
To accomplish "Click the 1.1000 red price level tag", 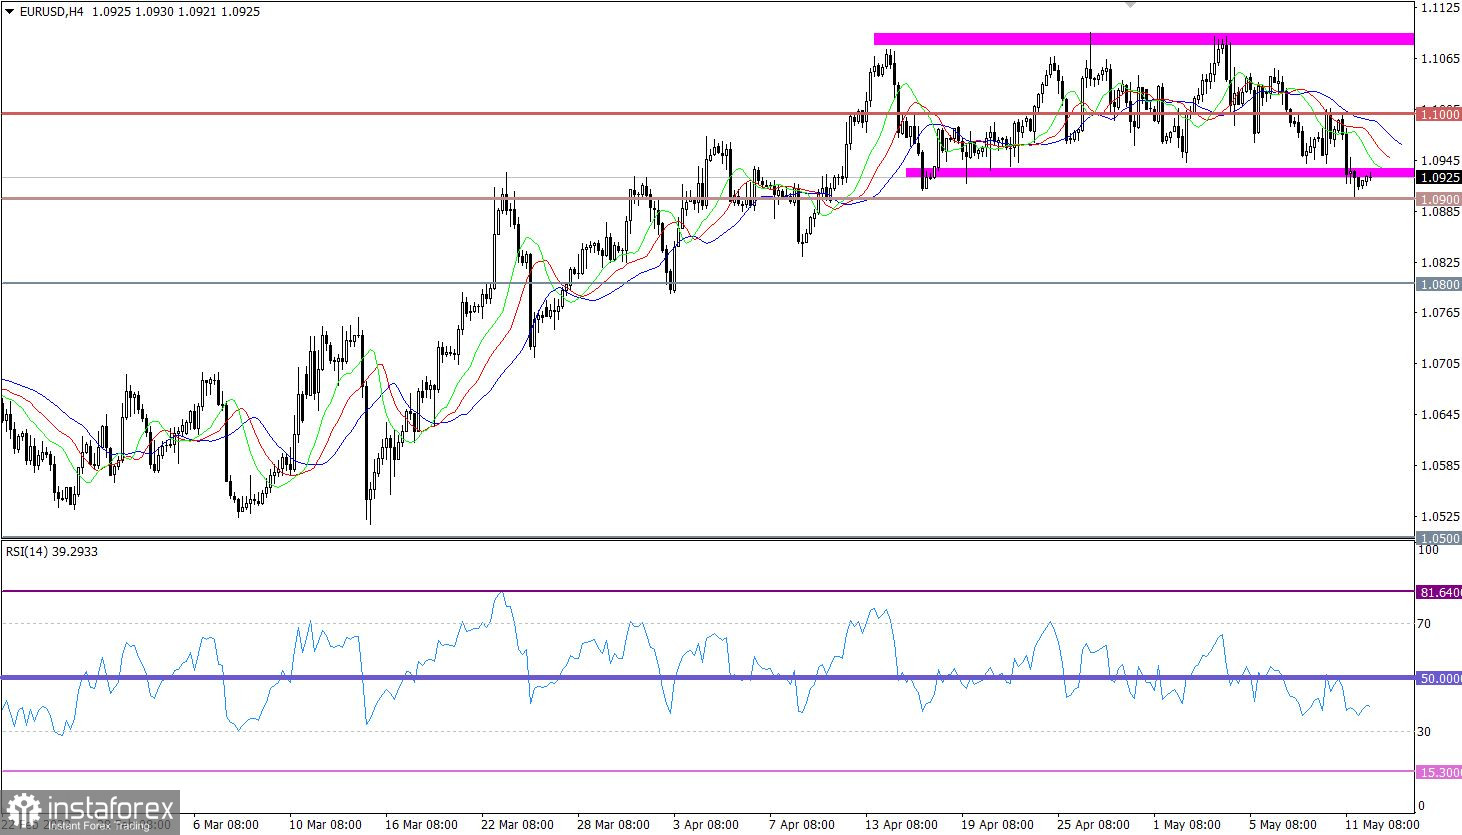I will 1439,114.
